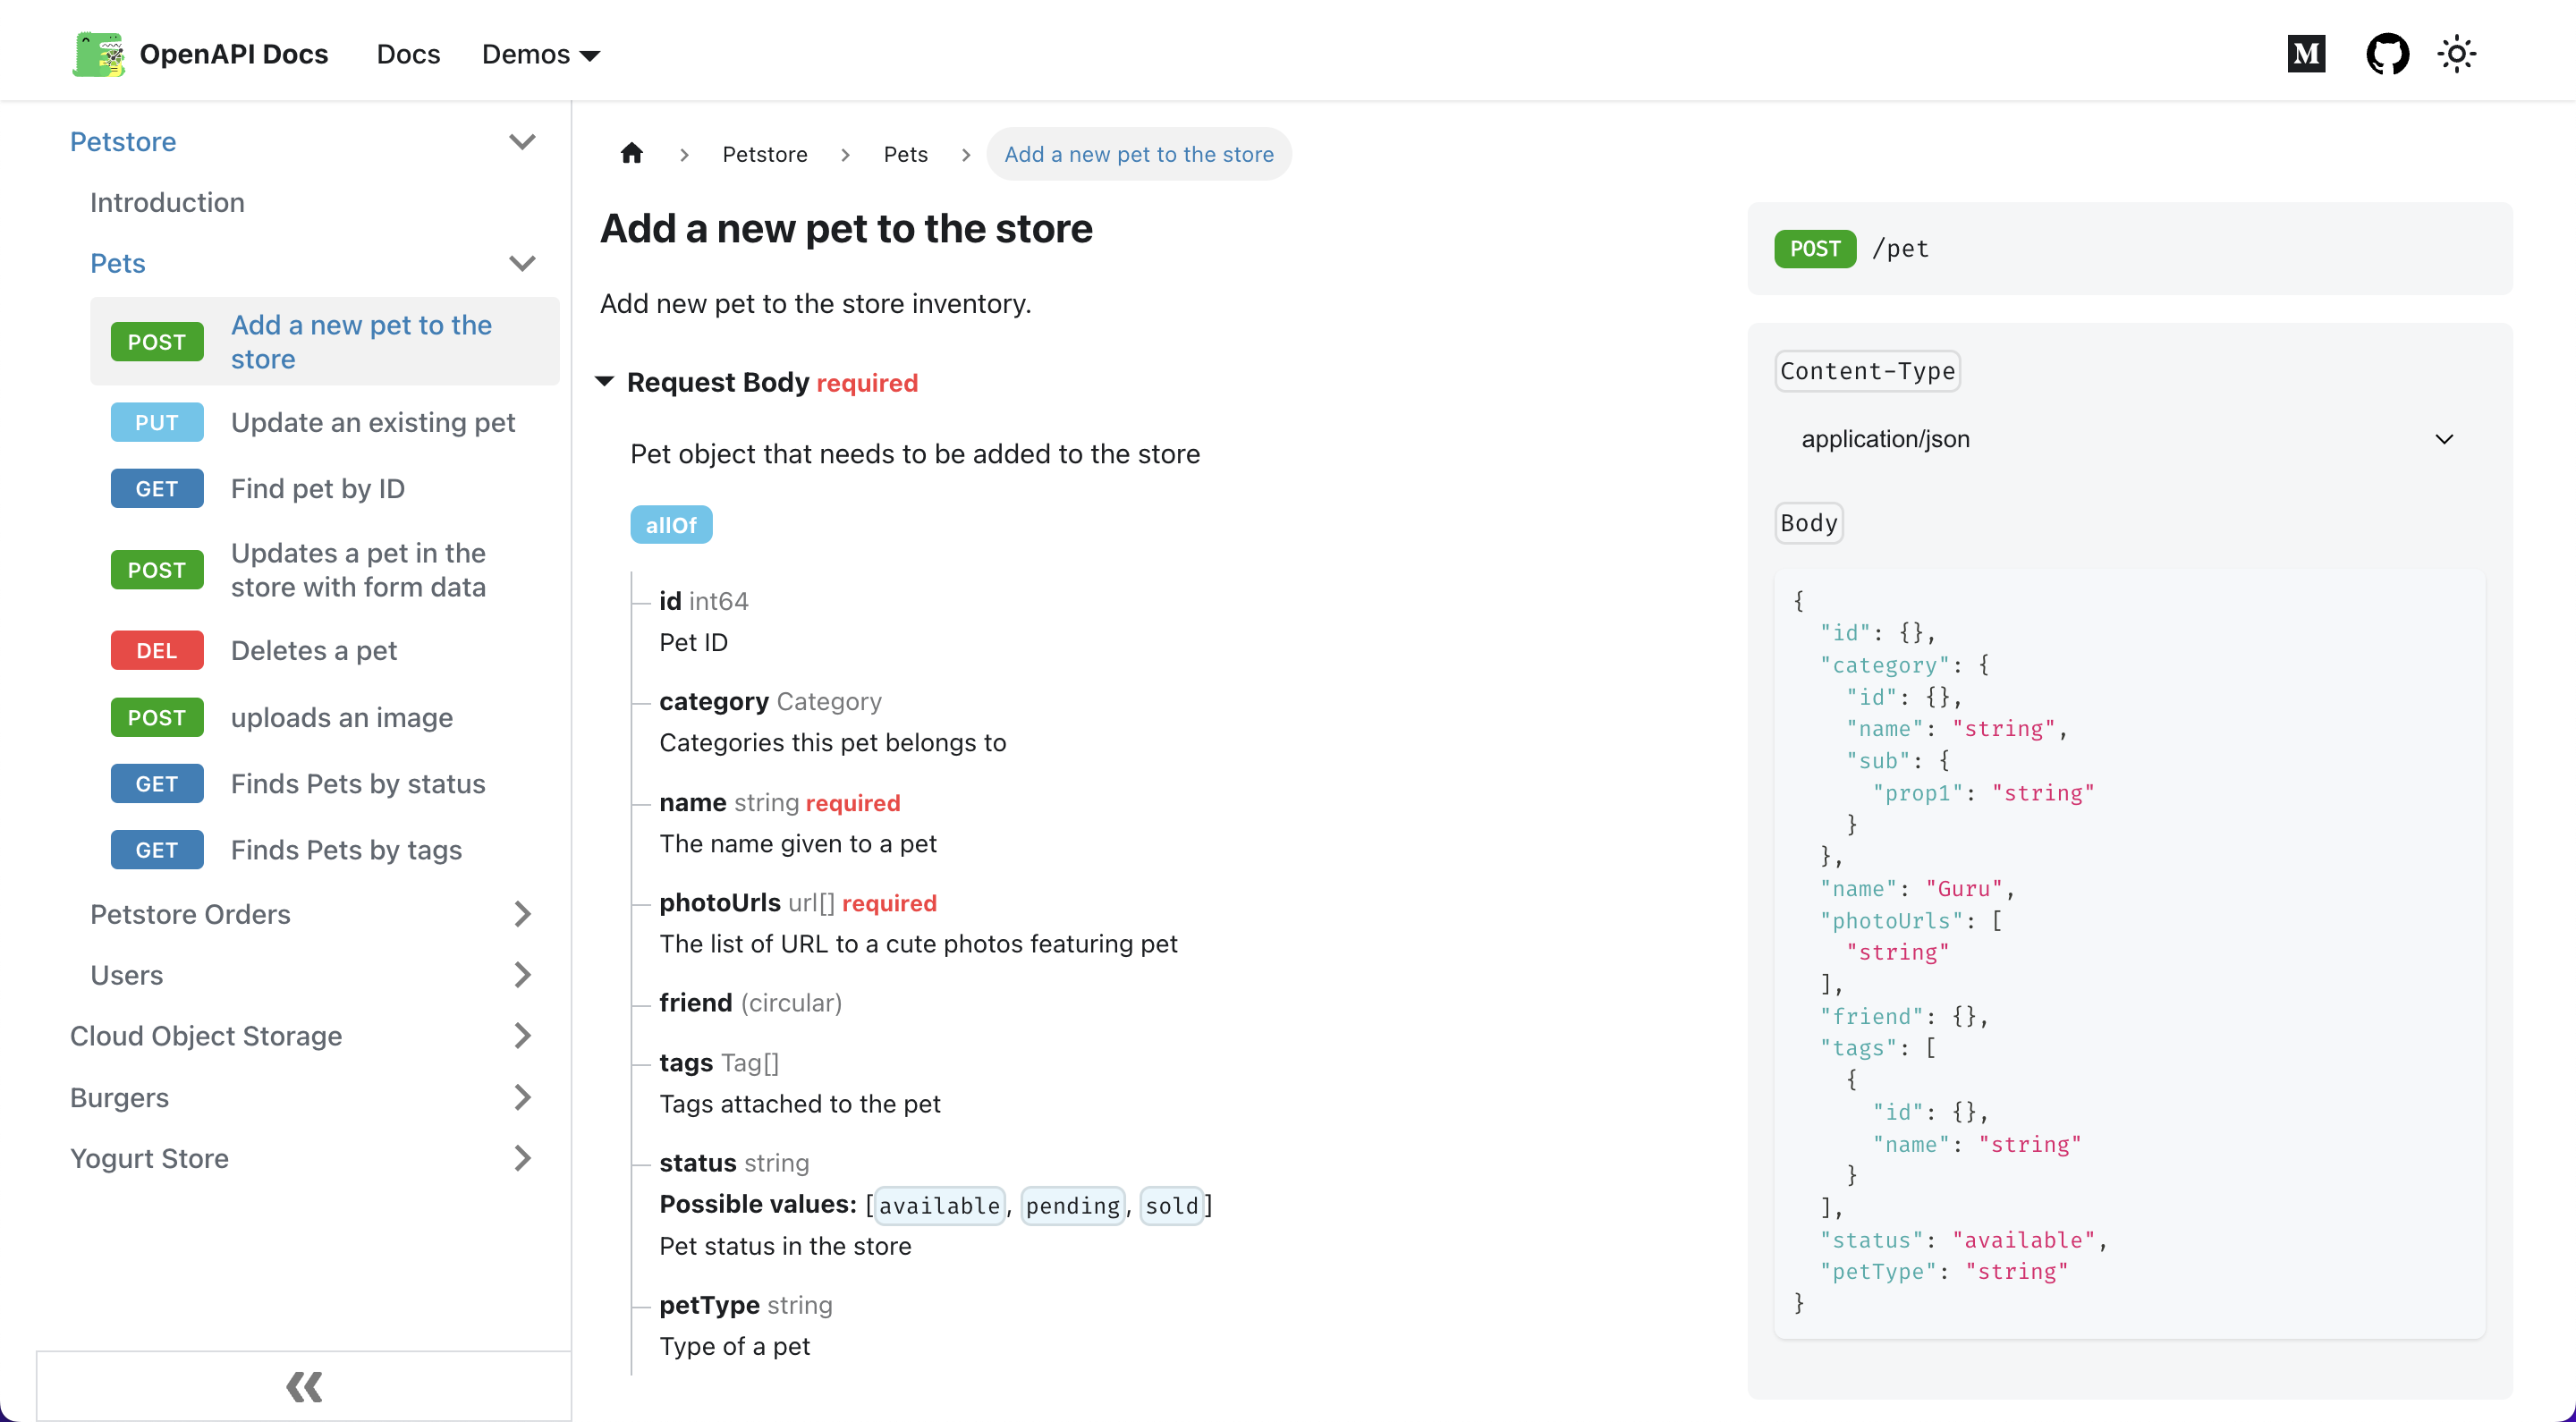Open the Demos dropdown menu
Screen dimensions: 2576x1422
(540, 54)
